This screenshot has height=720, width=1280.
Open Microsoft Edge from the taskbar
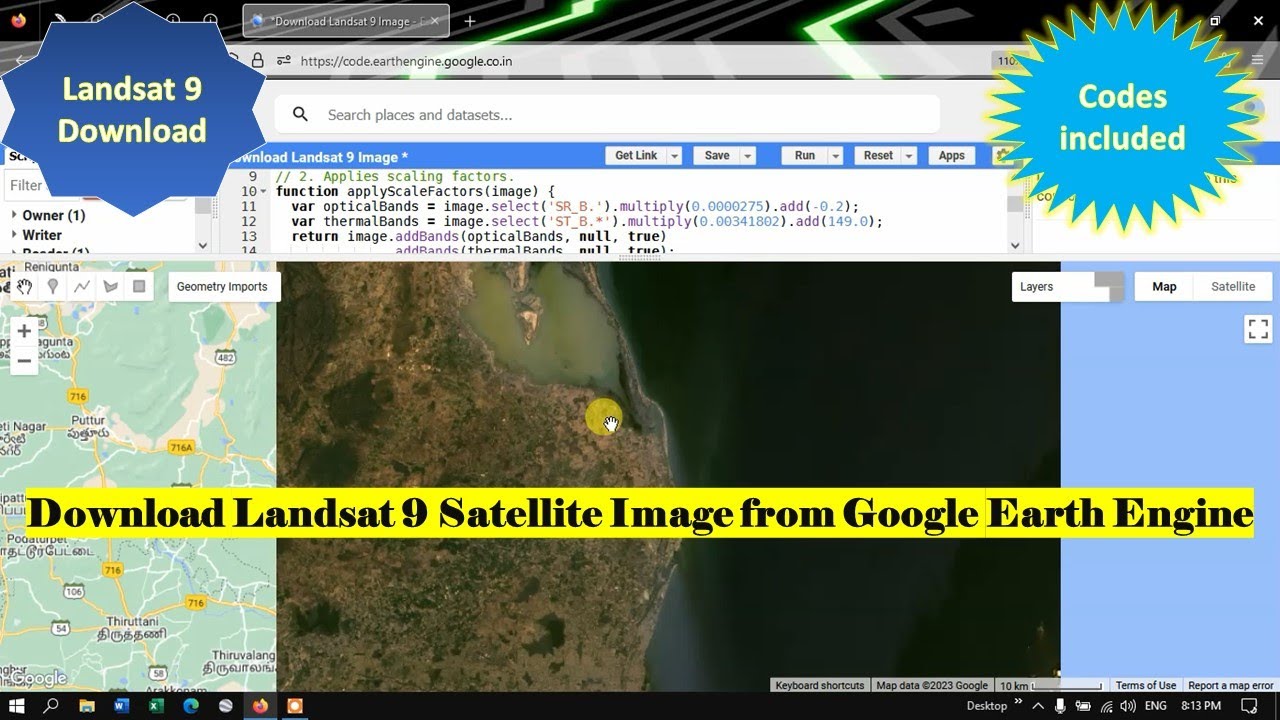point(191,705)
